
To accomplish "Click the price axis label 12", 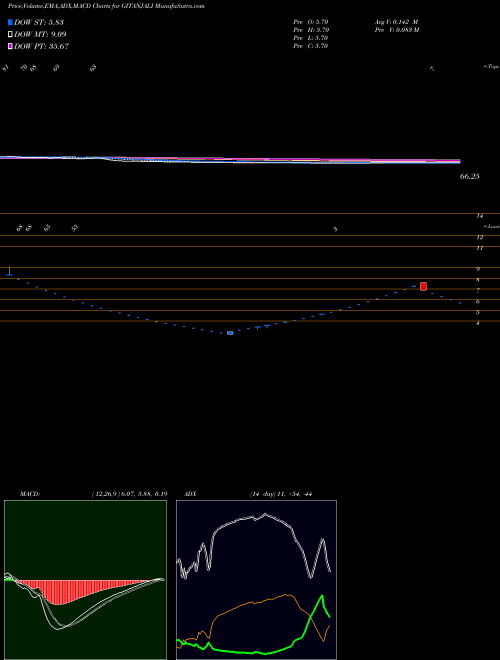I will click(479, 237).
